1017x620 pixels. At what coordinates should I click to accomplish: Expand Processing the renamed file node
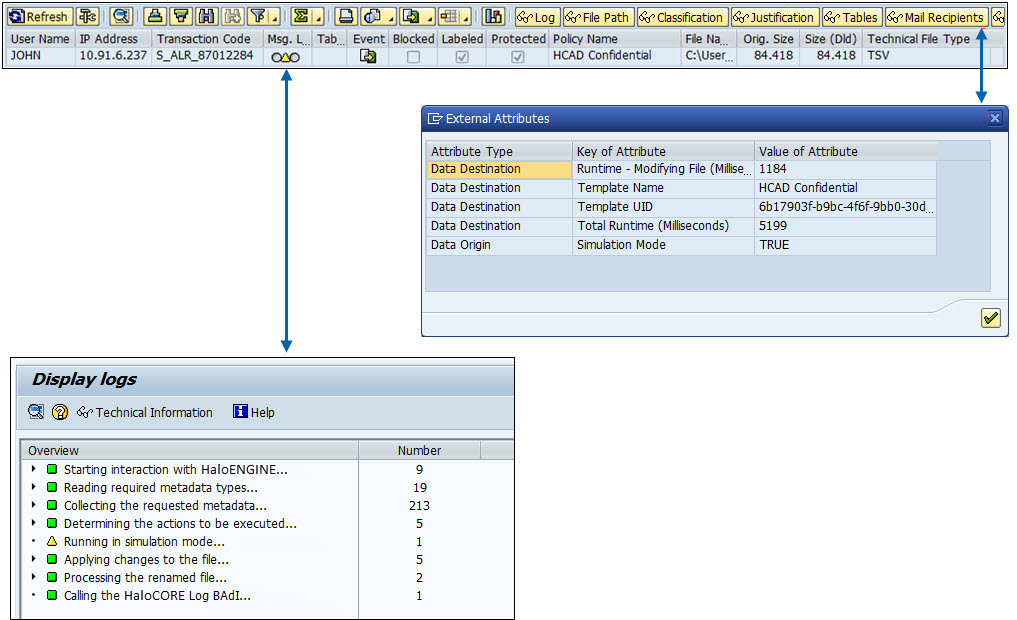33,577
